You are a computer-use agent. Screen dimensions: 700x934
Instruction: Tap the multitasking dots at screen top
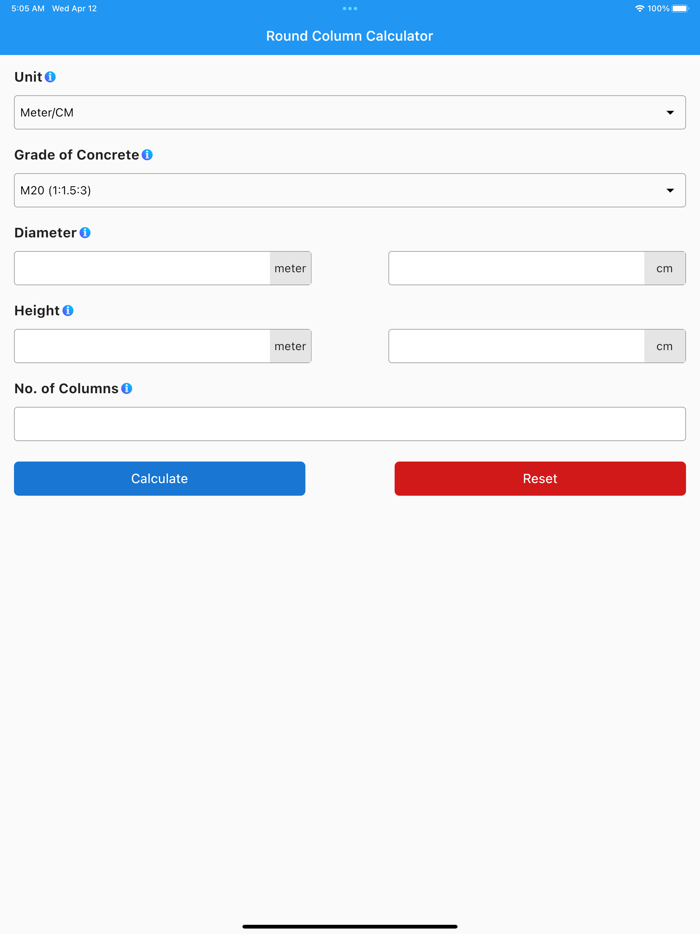[349, 8]
